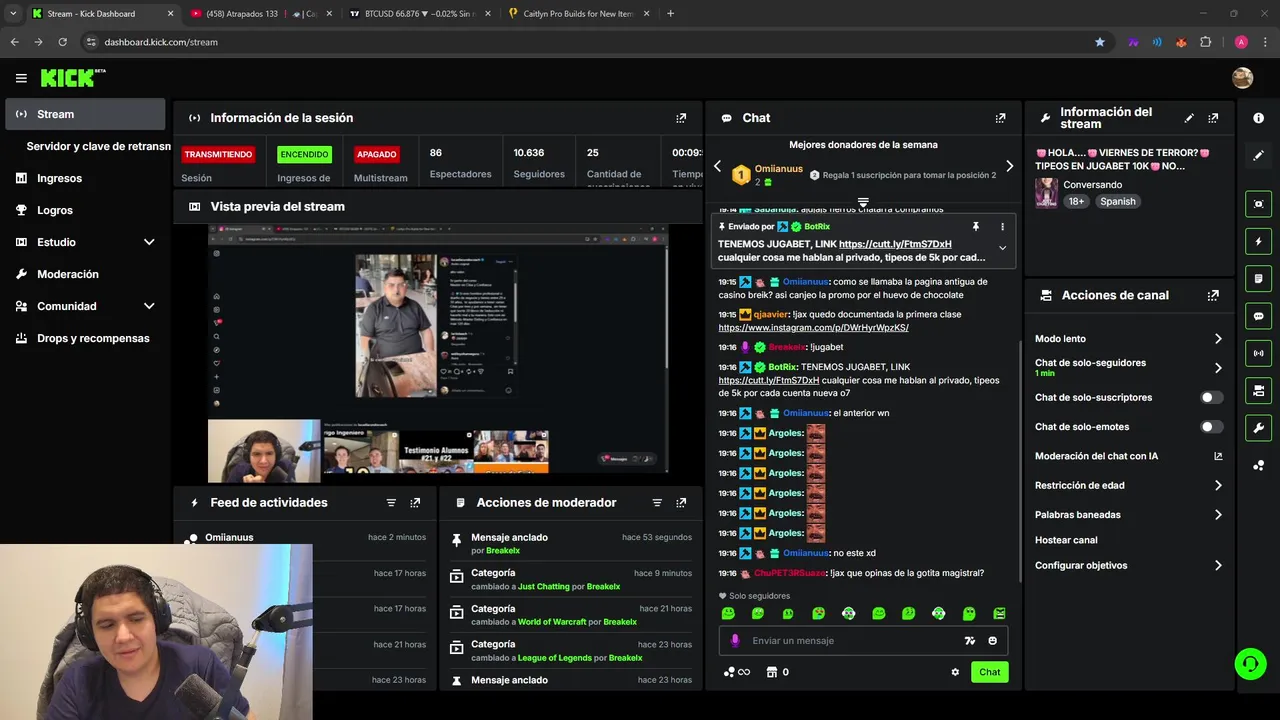Pop out the Chat panel

[1000, 118]
